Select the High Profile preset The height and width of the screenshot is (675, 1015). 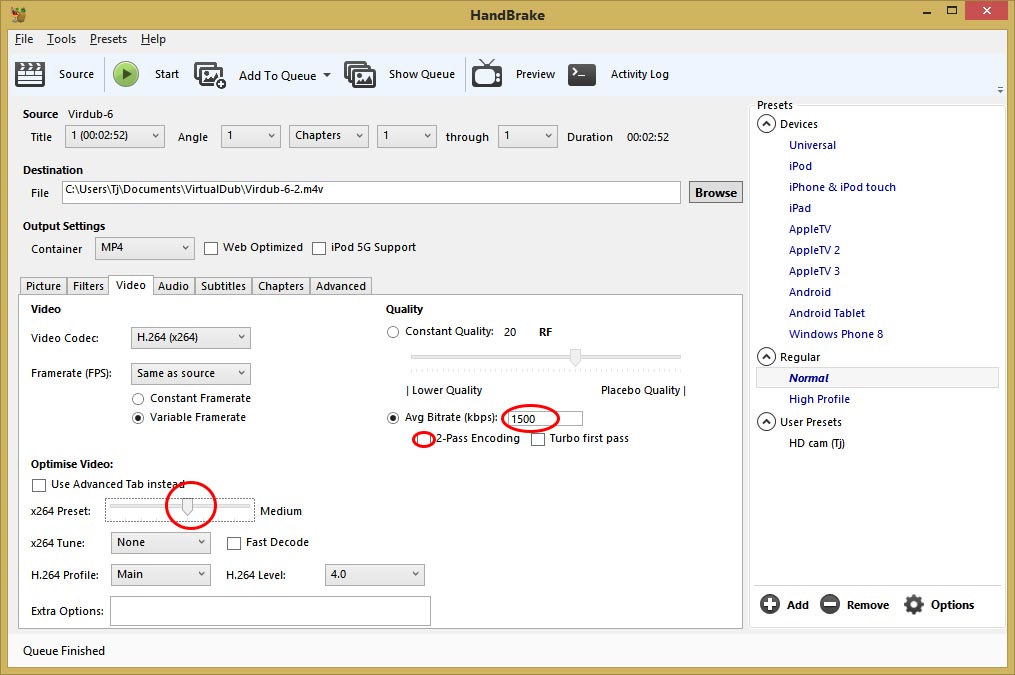pos(820,399)
